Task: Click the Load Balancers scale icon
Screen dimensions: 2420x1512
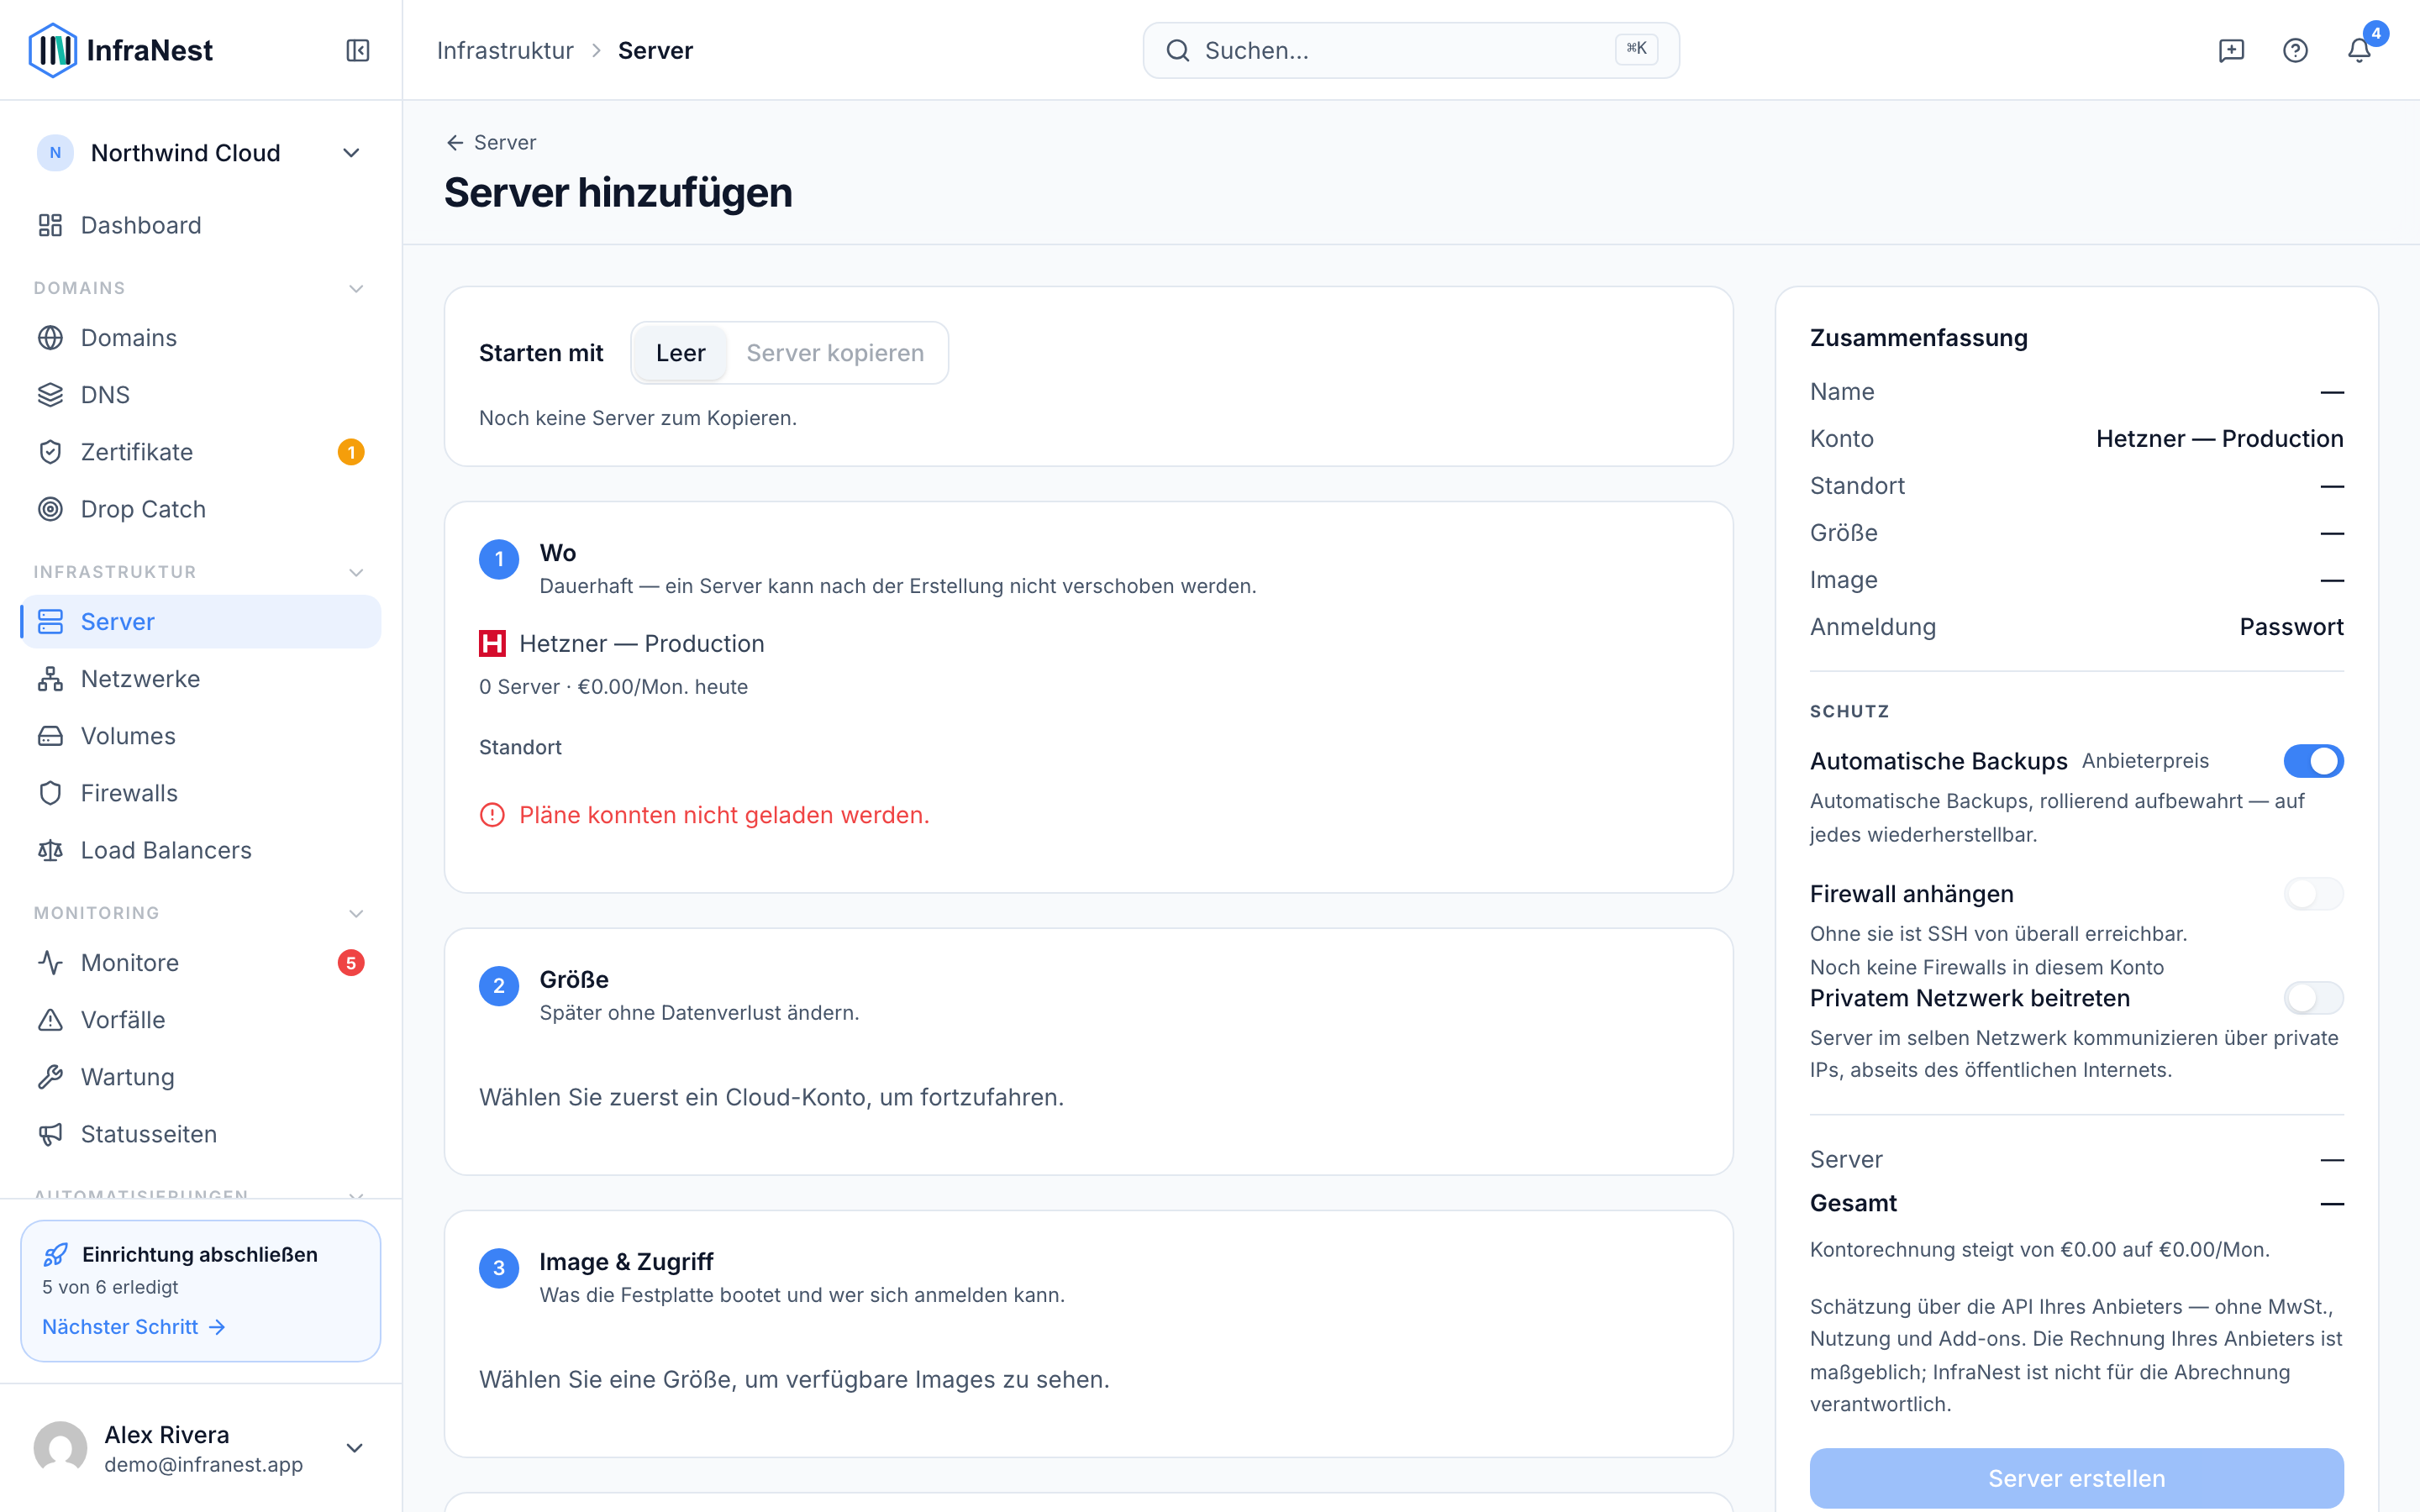Action: tap(50, 850)
